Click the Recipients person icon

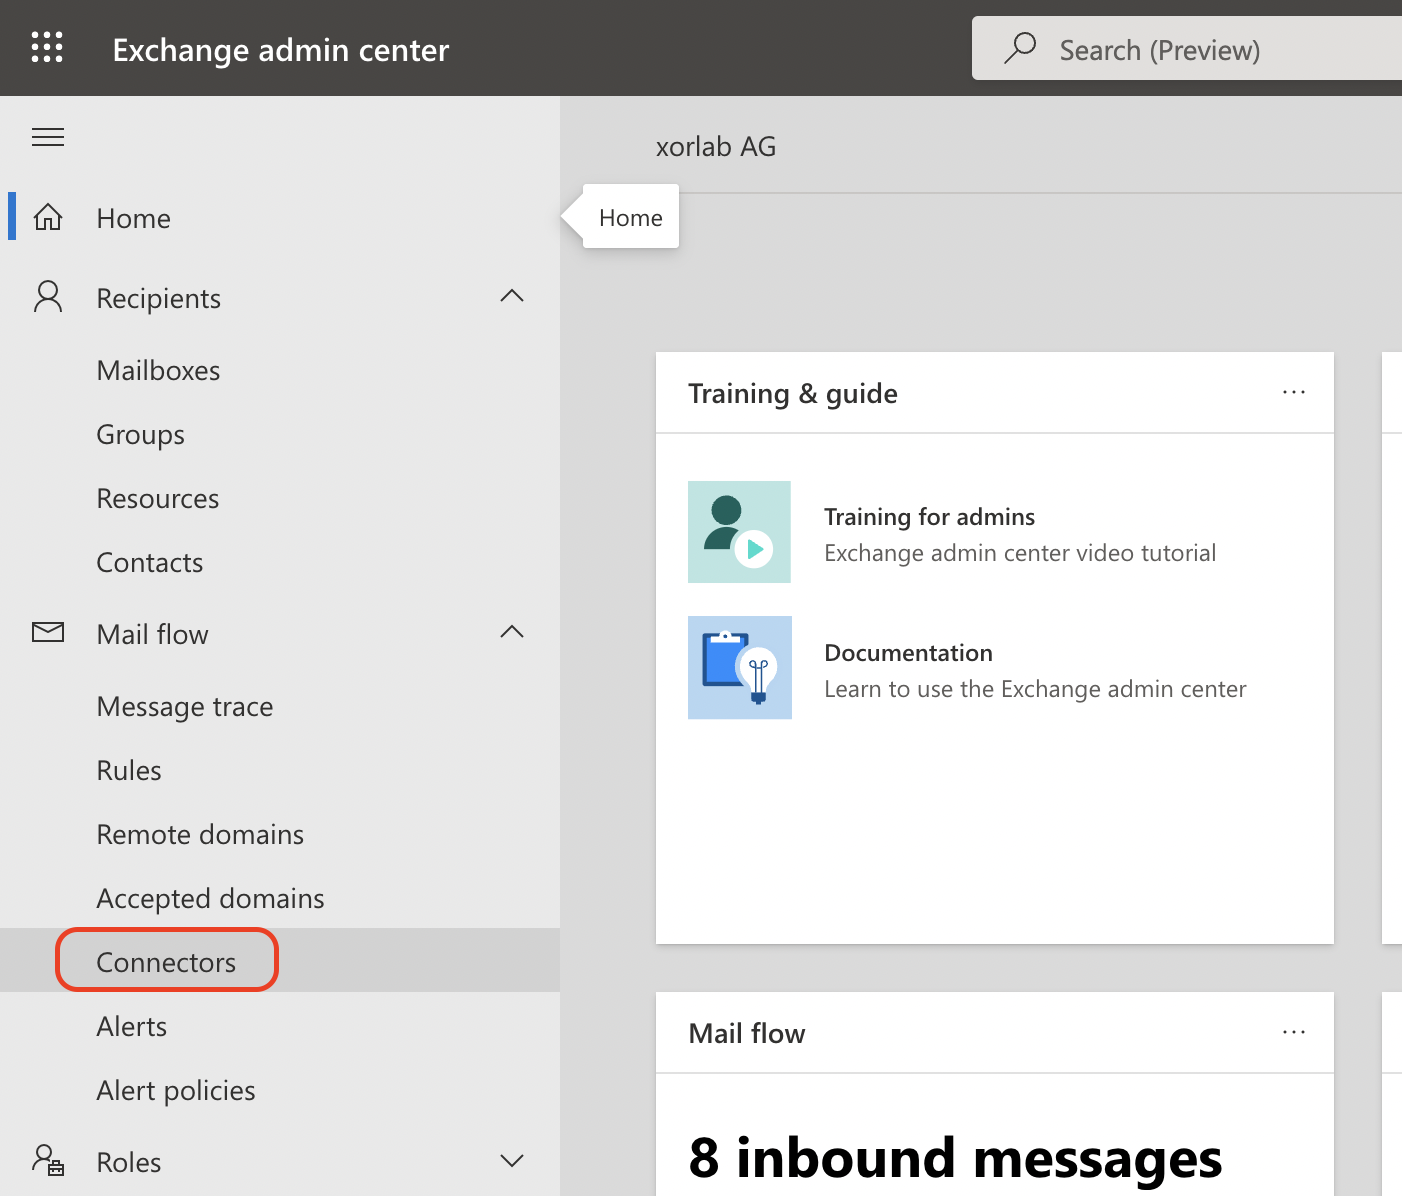coord(48,297)
